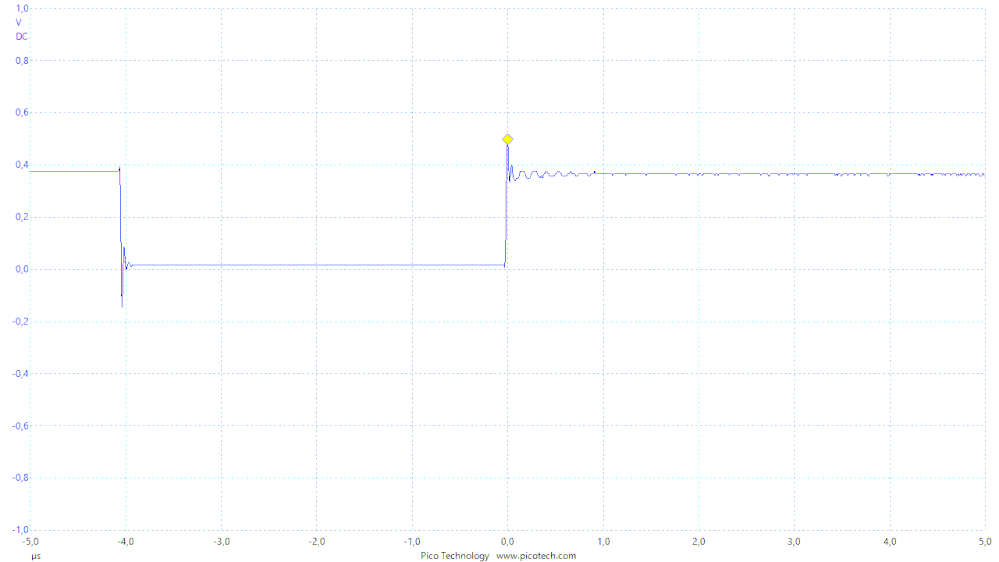Click the 1,0 voltage axis label
This screenshot has width=999, height=562.
click(22, 8)
